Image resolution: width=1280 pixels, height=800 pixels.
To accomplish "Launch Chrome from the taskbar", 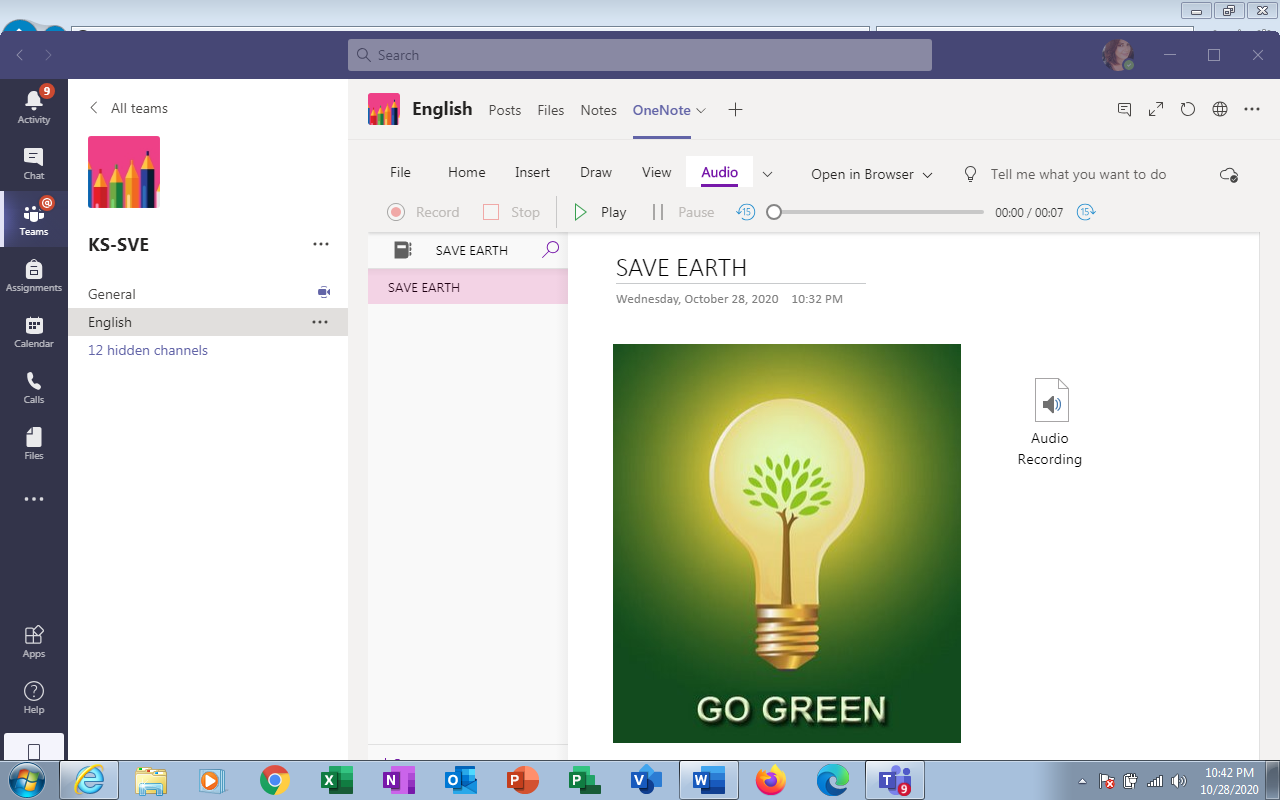I will [x=275, y=780].
